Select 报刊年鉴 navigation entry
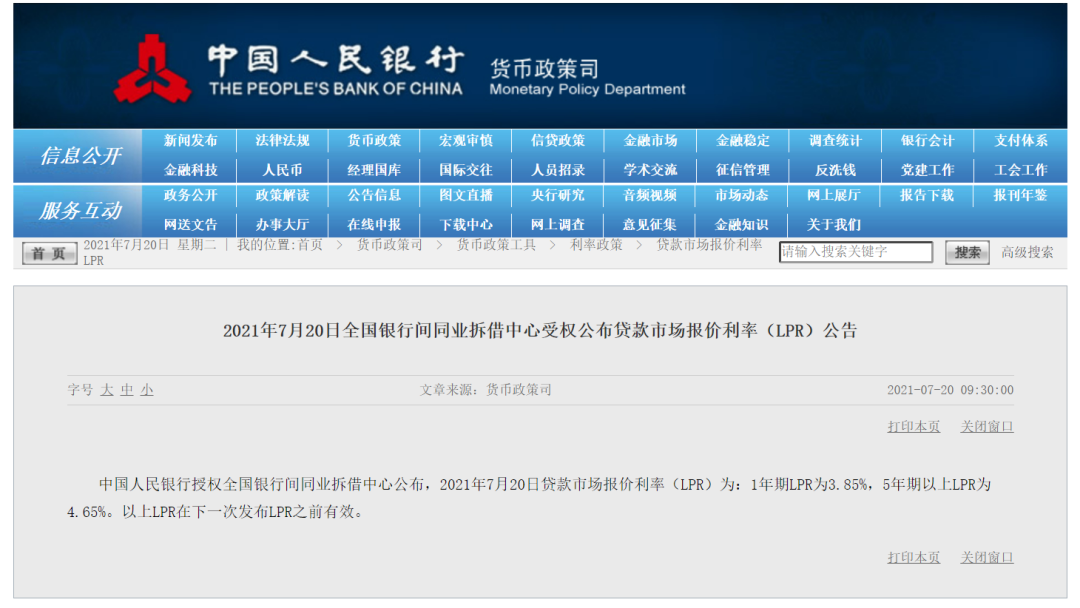Viewport: 1080px width, 608px height. (x=1020, y=196)
